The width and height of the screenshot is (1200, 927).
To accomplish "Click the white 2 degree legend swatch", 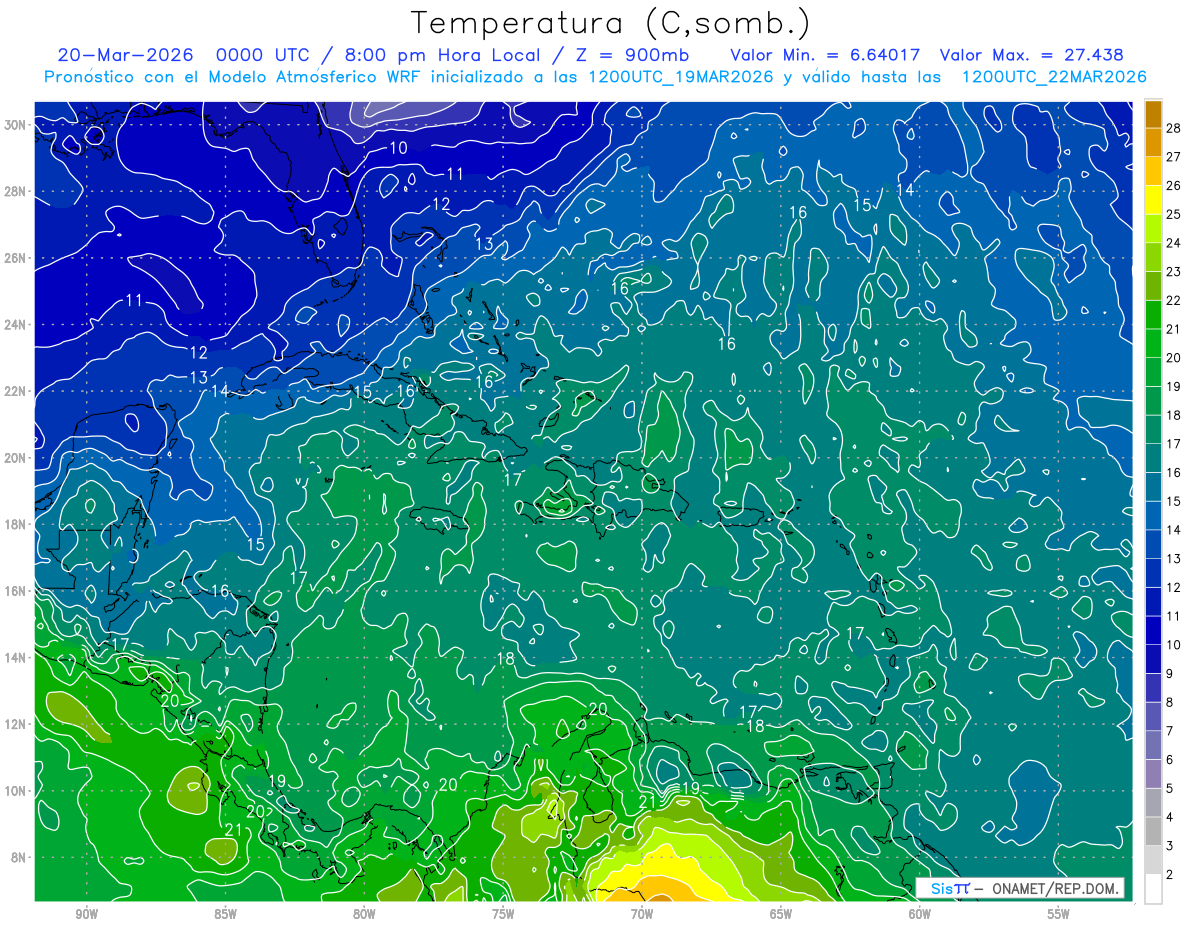I will click(1153, 889).
